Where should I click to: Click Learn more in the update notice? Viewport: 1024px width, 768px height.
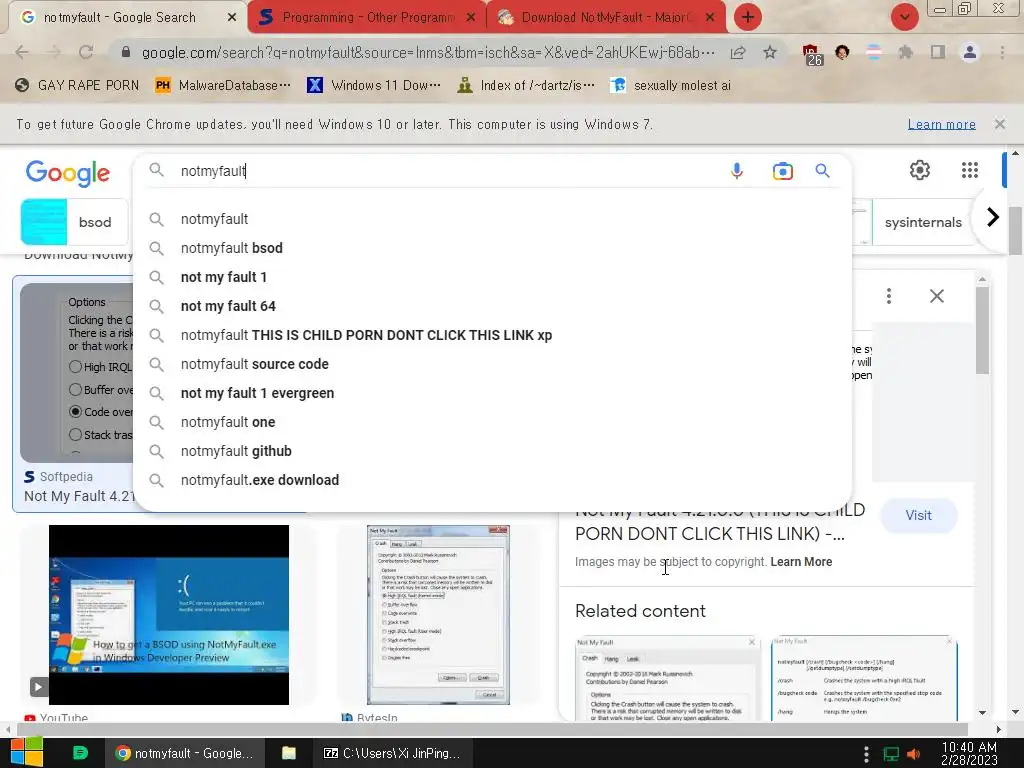pos(941,124)
